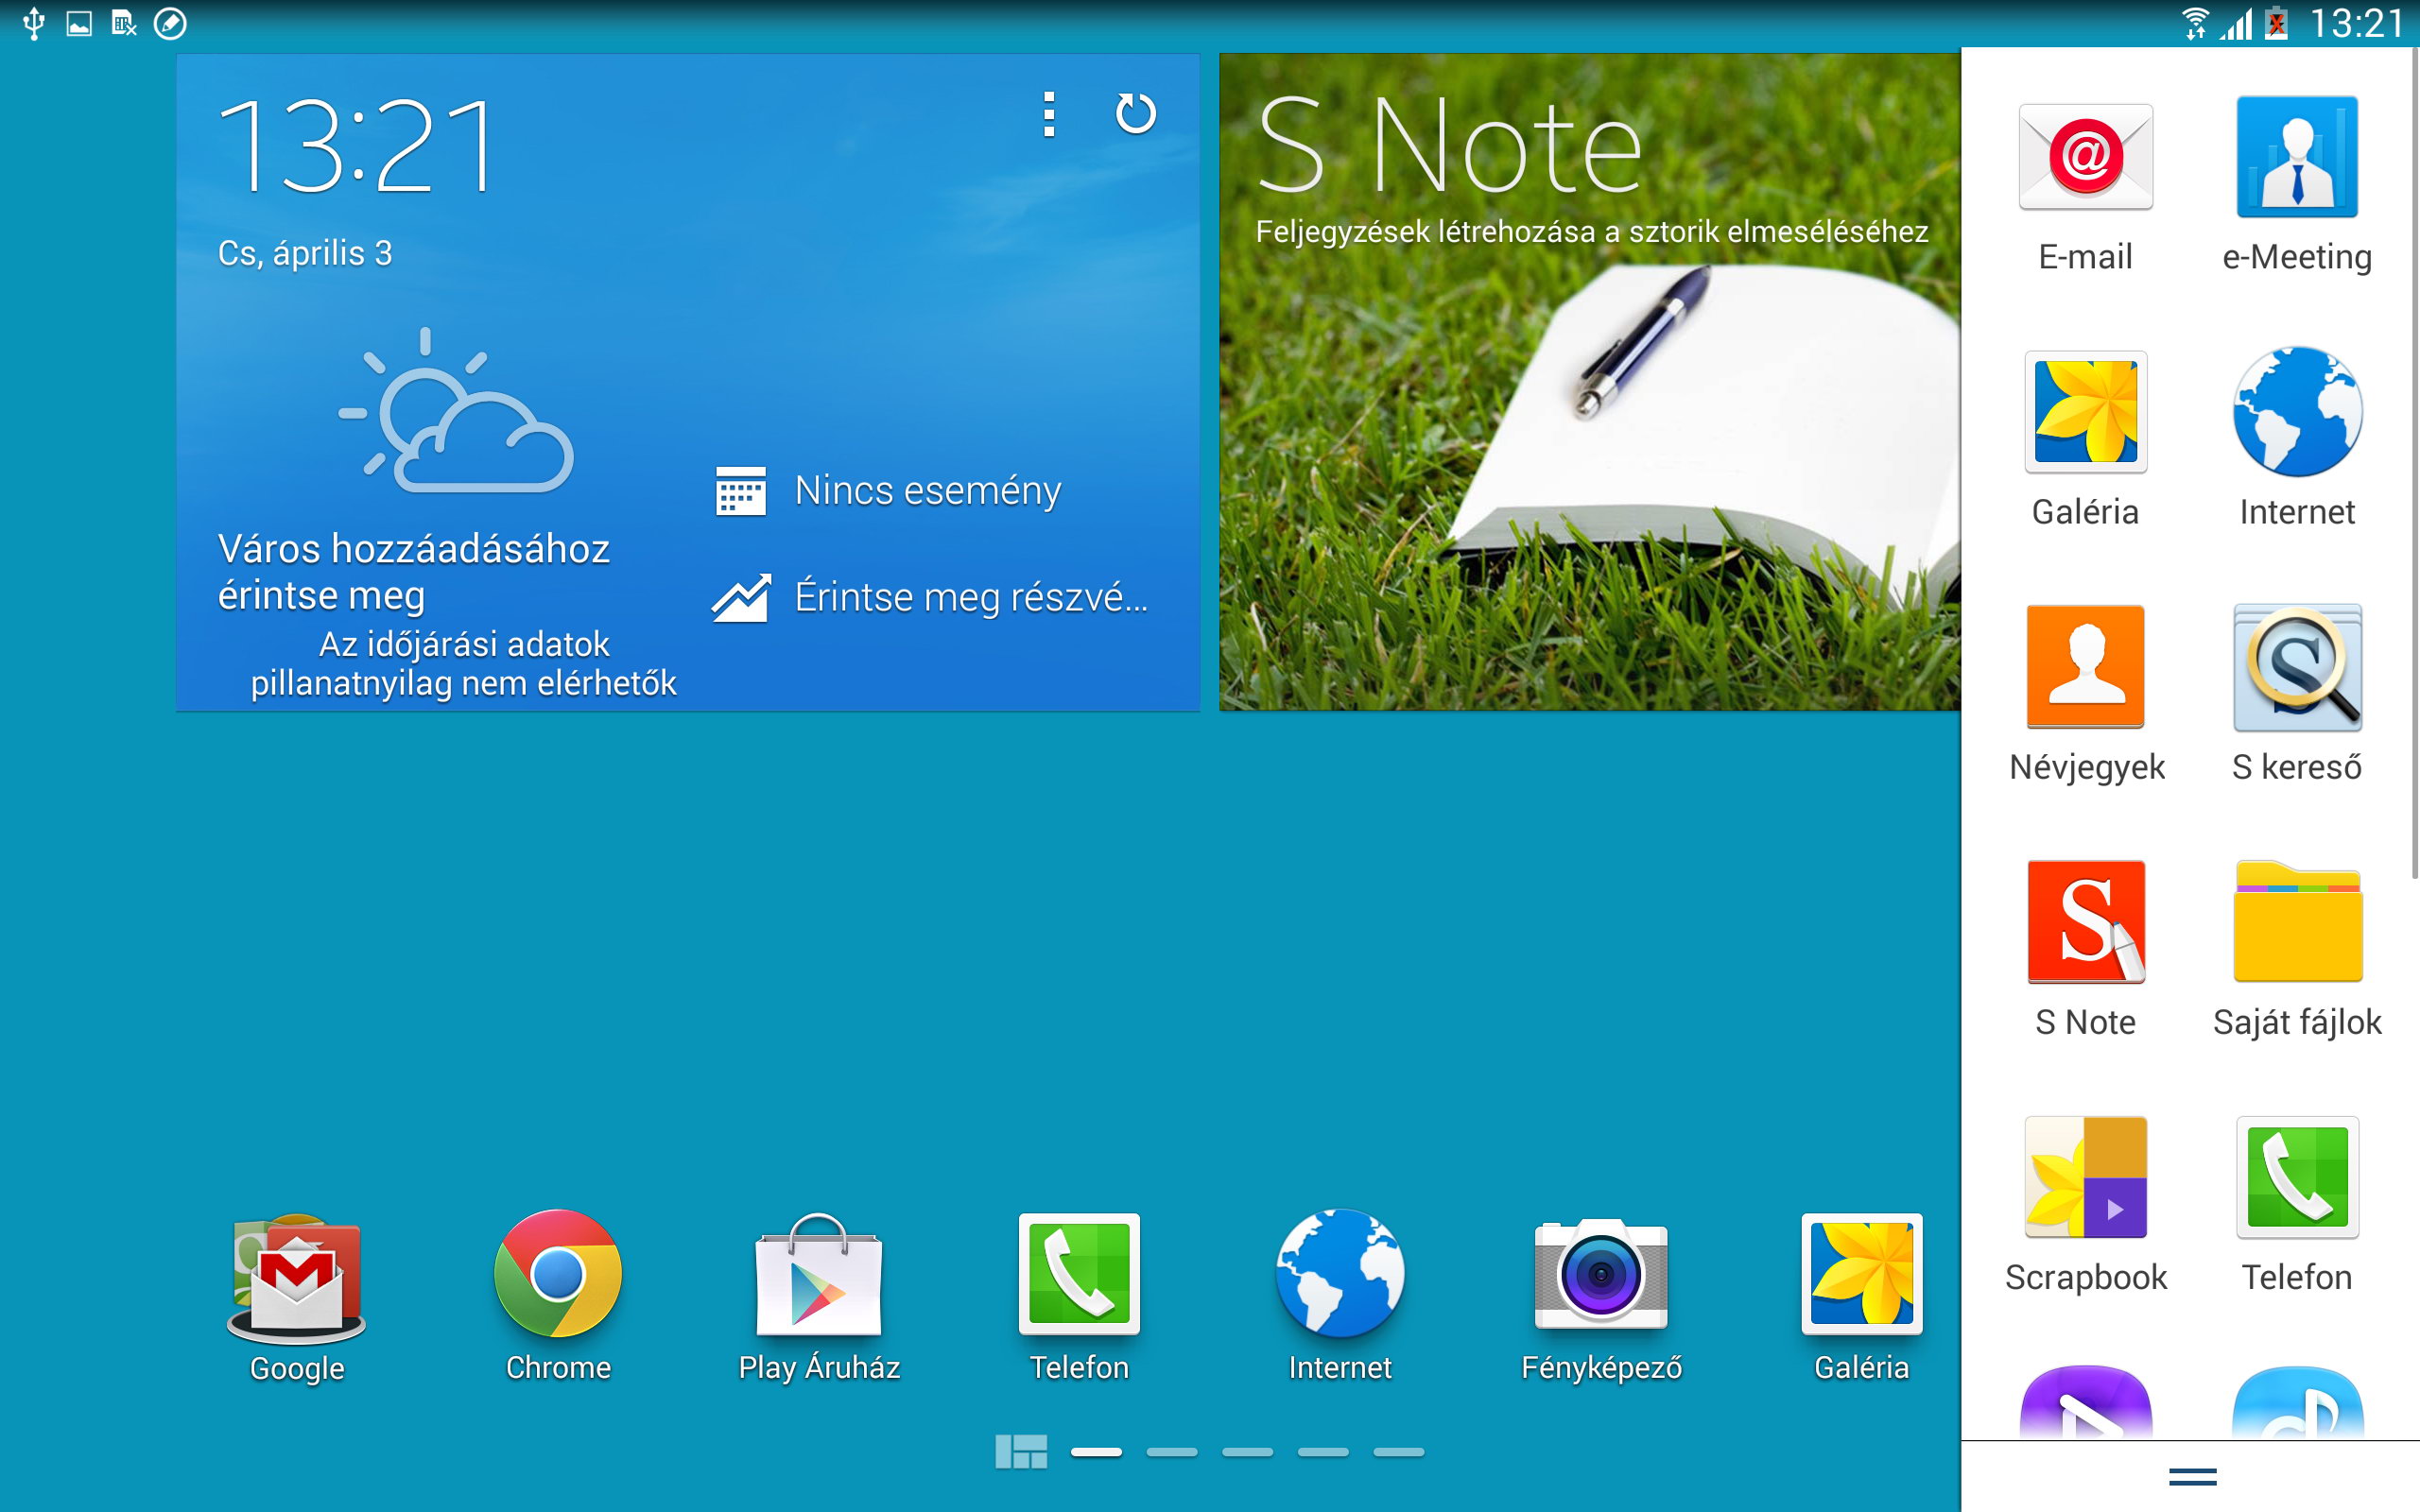Switch to the third home page indicator
2420x1512 pixels.
coord(1247,1452)
